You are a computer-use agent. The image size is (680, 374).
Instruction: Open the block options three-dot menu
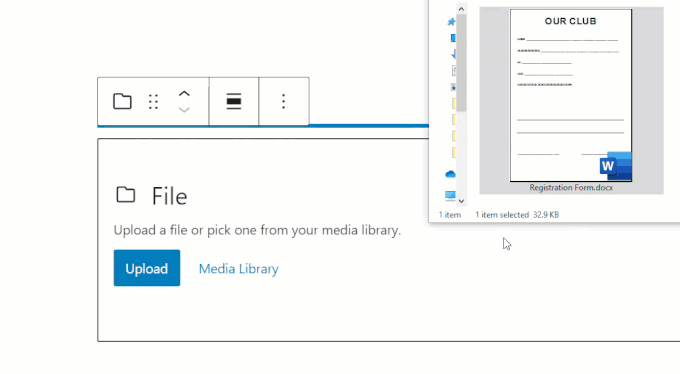tap(284, 102)
